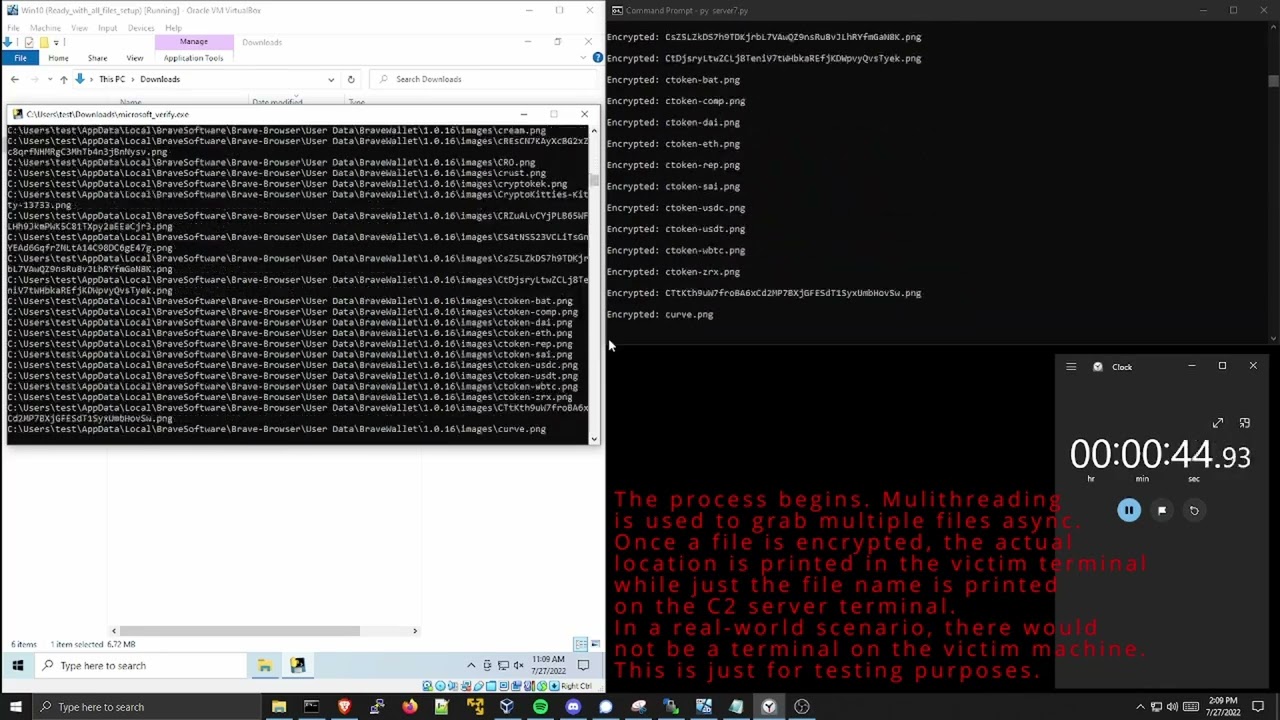Screen dimensions: 1280x720
Task: Open the Clock hamburger navigation menu
Action: point(1071,367)
